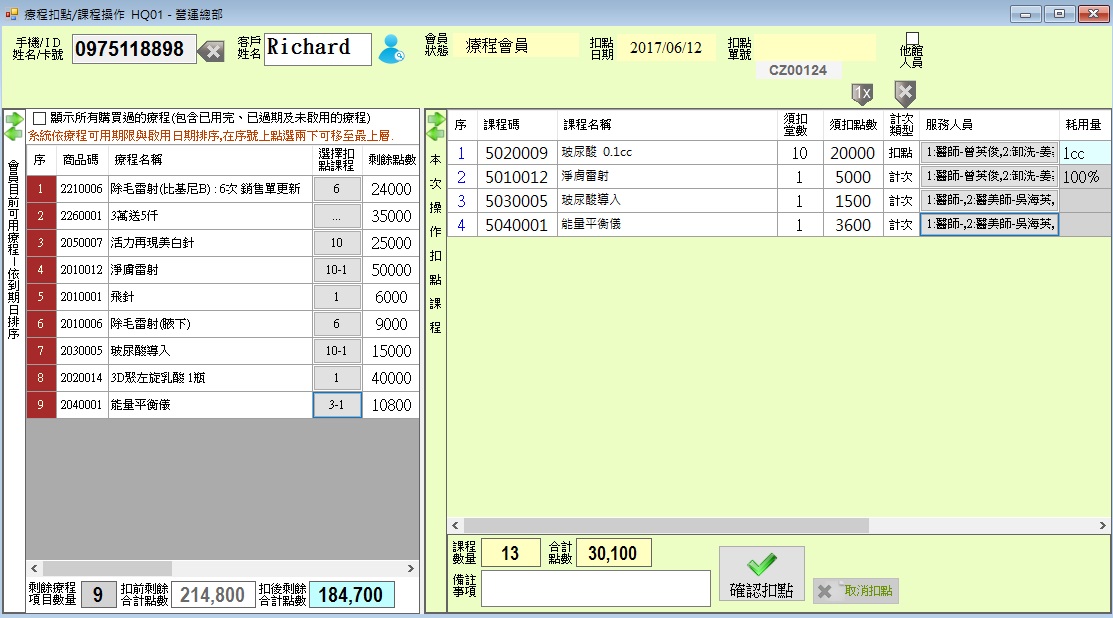Open service staff selector for 玻尿酸 0.1cc row
This screenshot has width=1113, height=618.
click(989, 153)
